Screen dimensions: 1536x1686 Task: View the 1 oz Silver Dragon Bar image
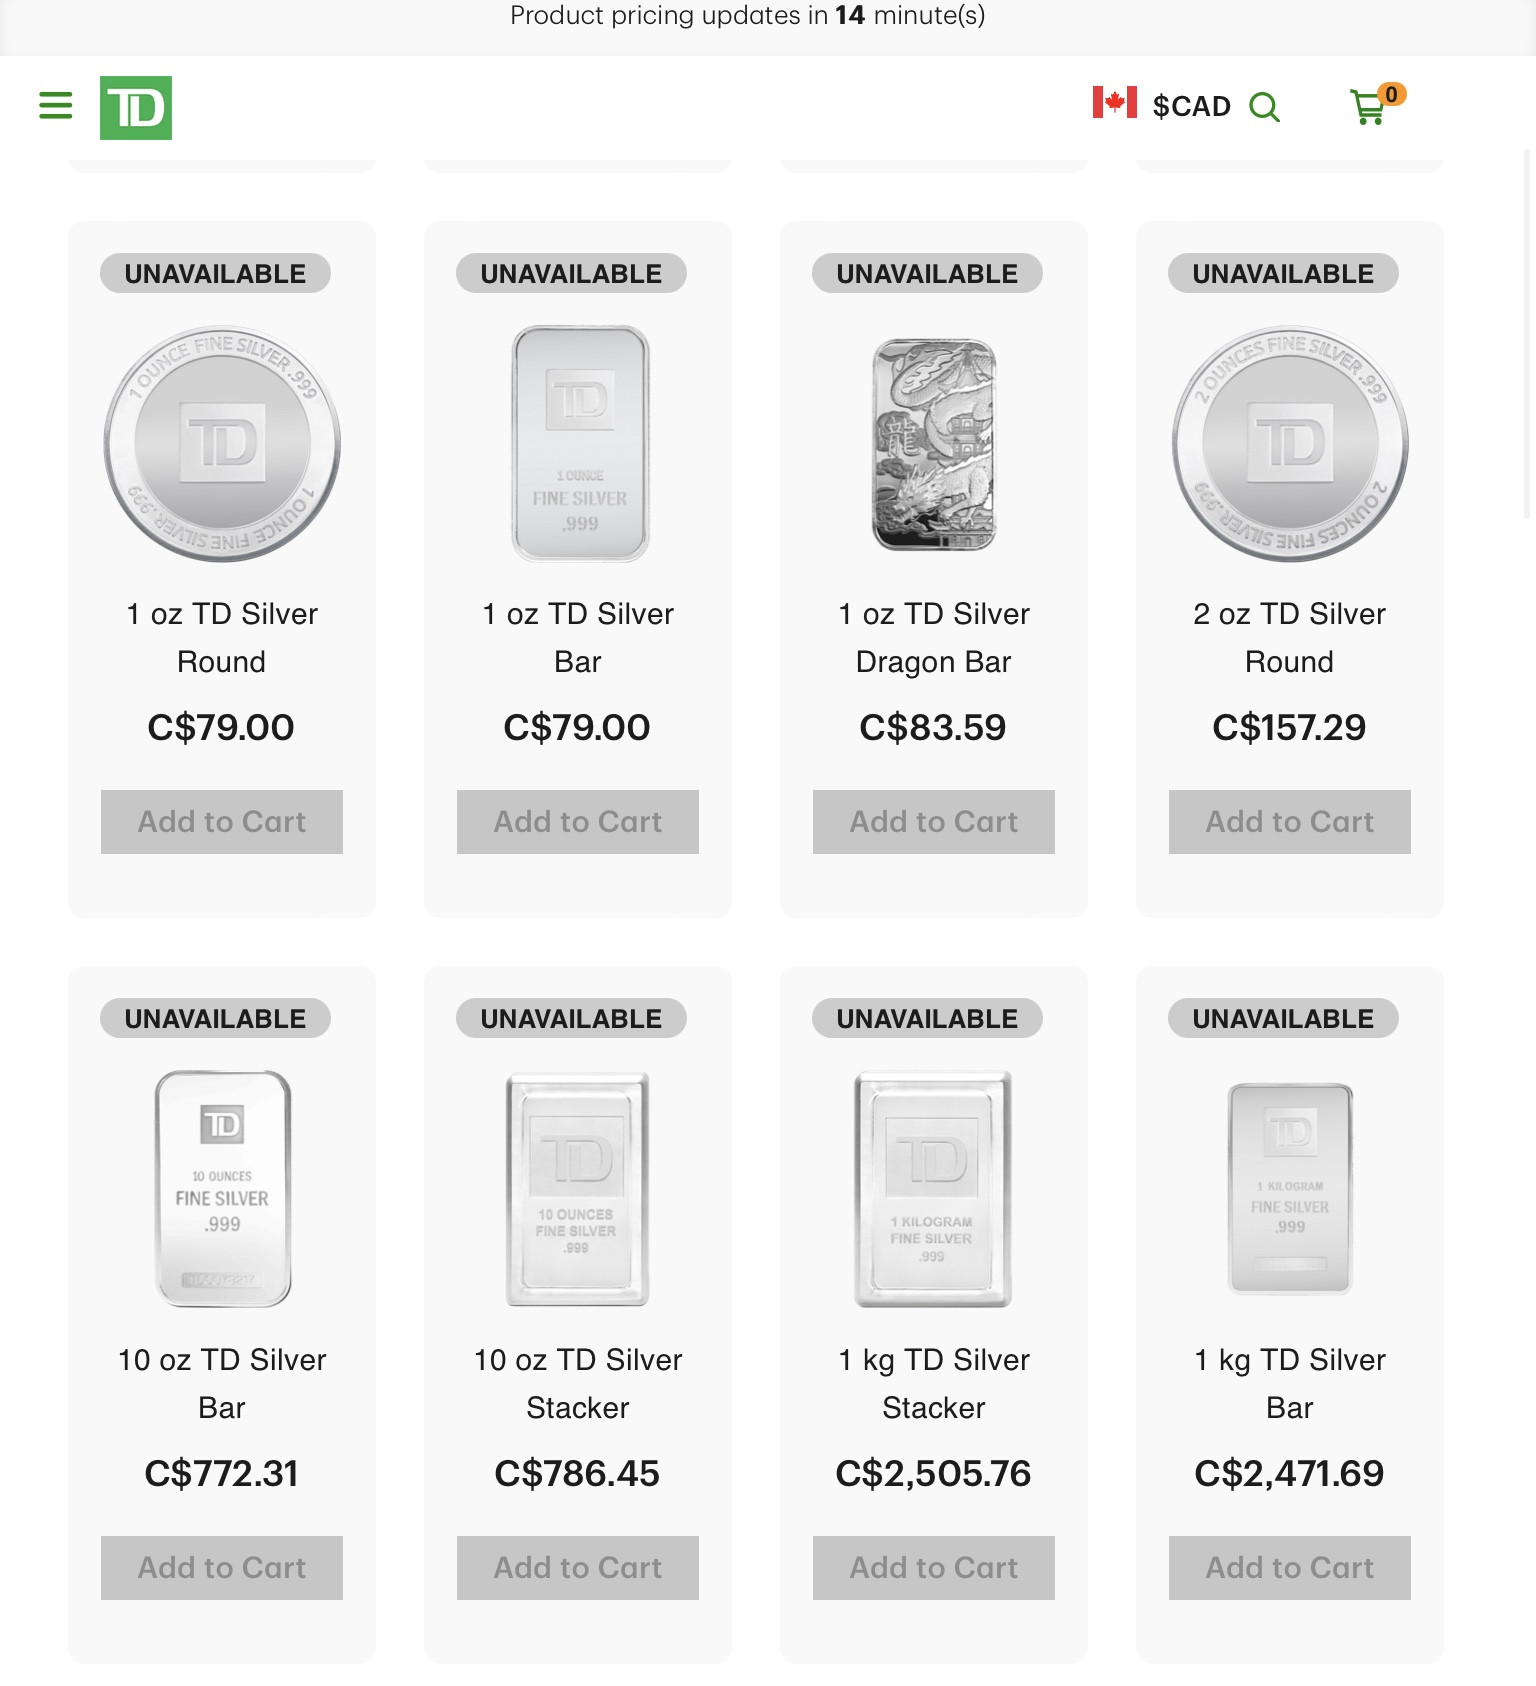point(934,443)
